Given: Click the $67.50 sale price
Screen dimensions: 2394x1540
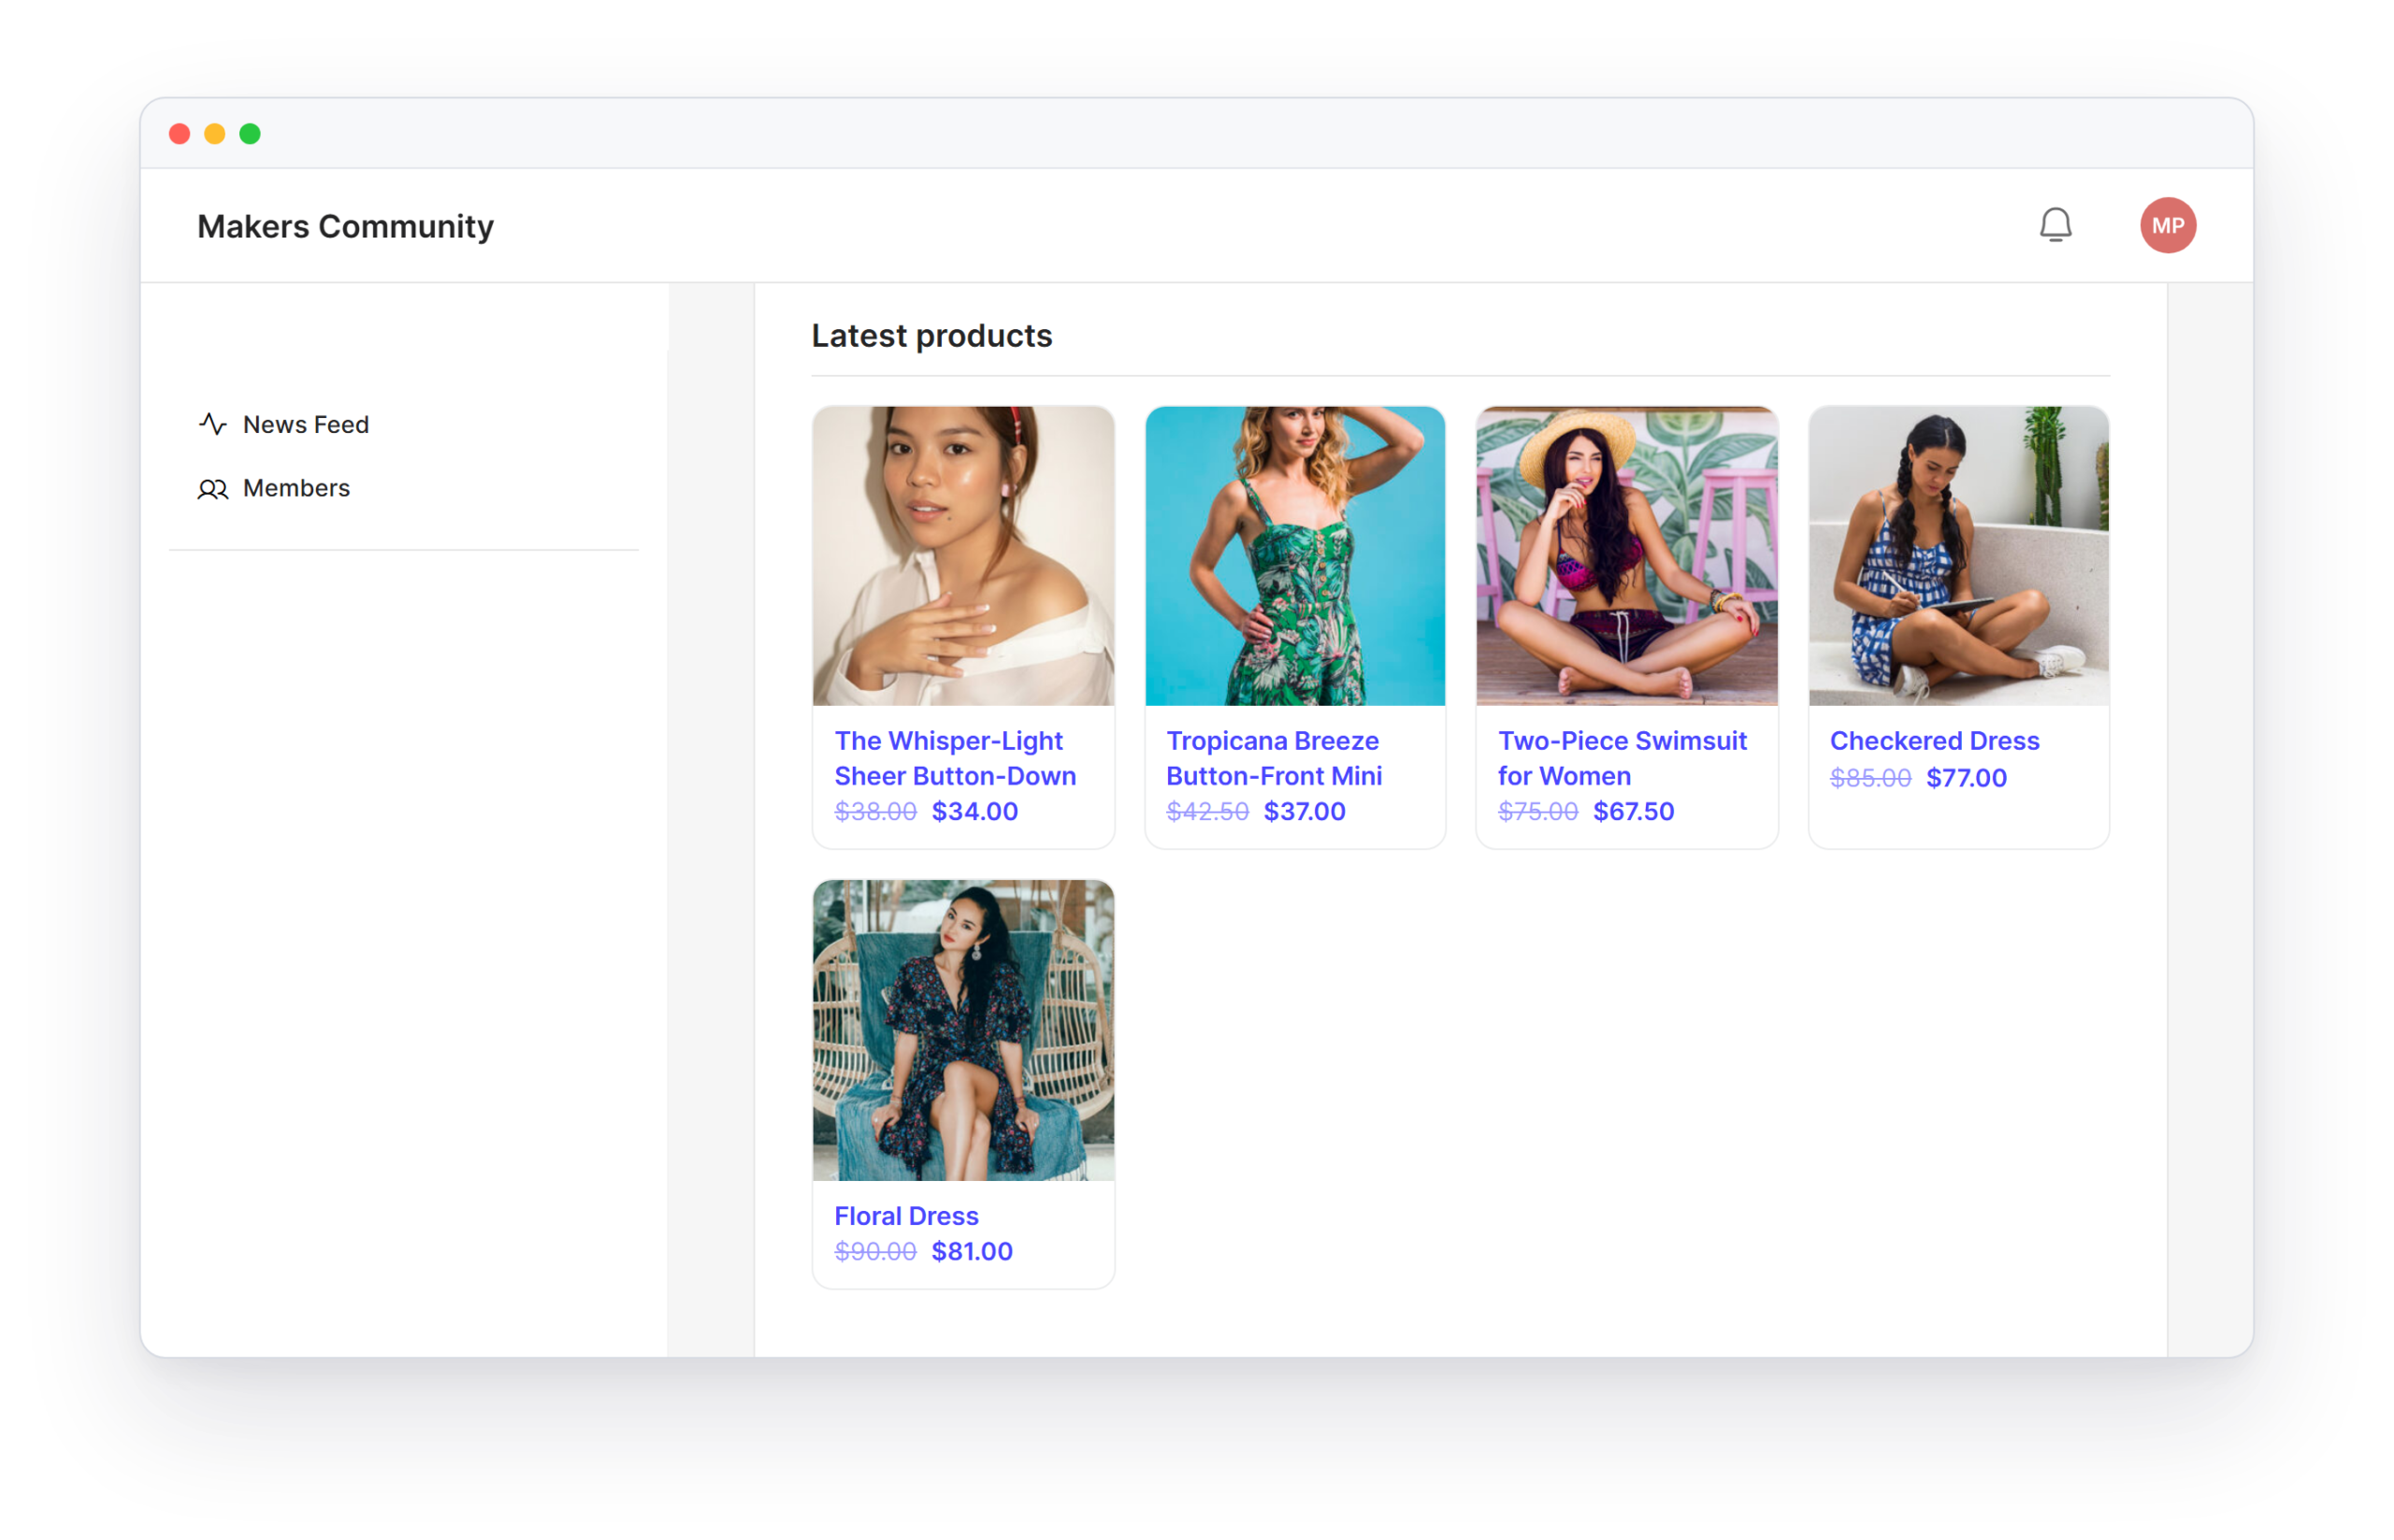Looking at the screenshot, I should (1633, 811).
